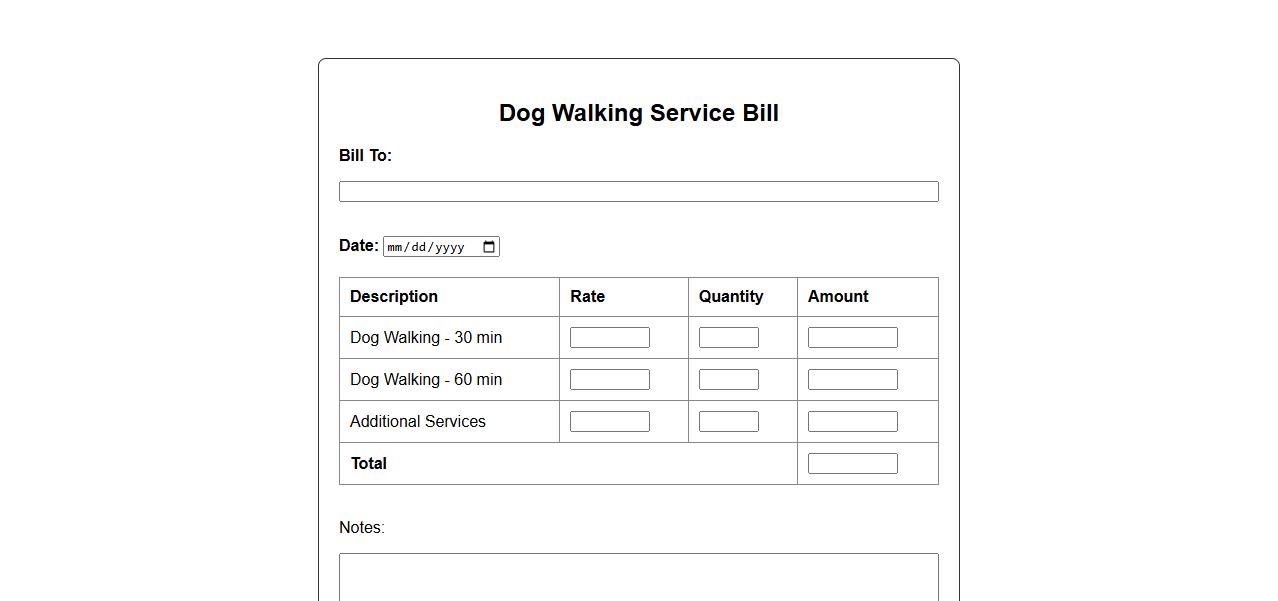1278x601 pixels.
Task: Click the Bill To label
Action: (x=365, y=156)
